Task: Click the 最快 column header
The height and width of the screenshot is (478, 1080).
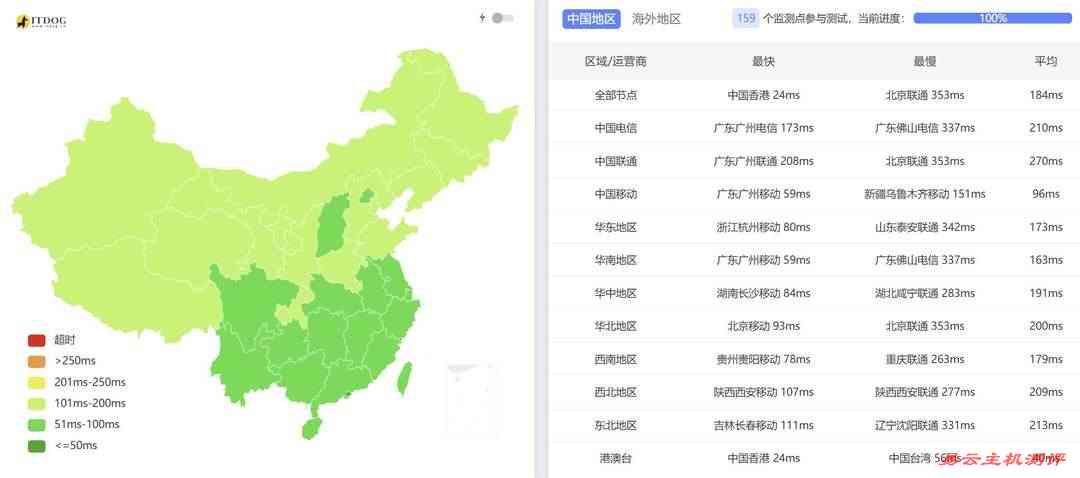Action: tap(763, 61)
